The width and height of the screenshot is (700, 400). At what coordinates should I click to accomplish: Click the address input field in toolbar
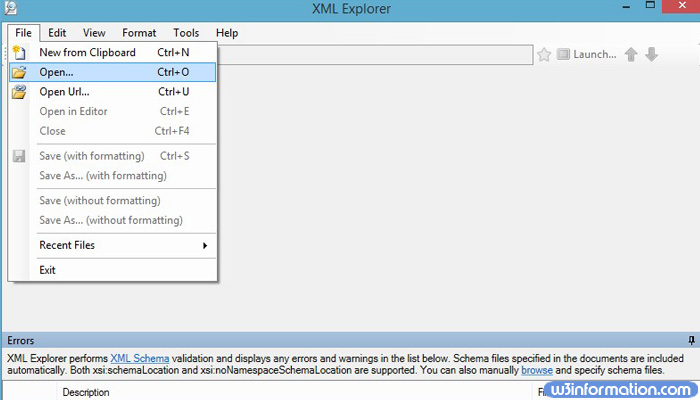(x=375, y=54)
